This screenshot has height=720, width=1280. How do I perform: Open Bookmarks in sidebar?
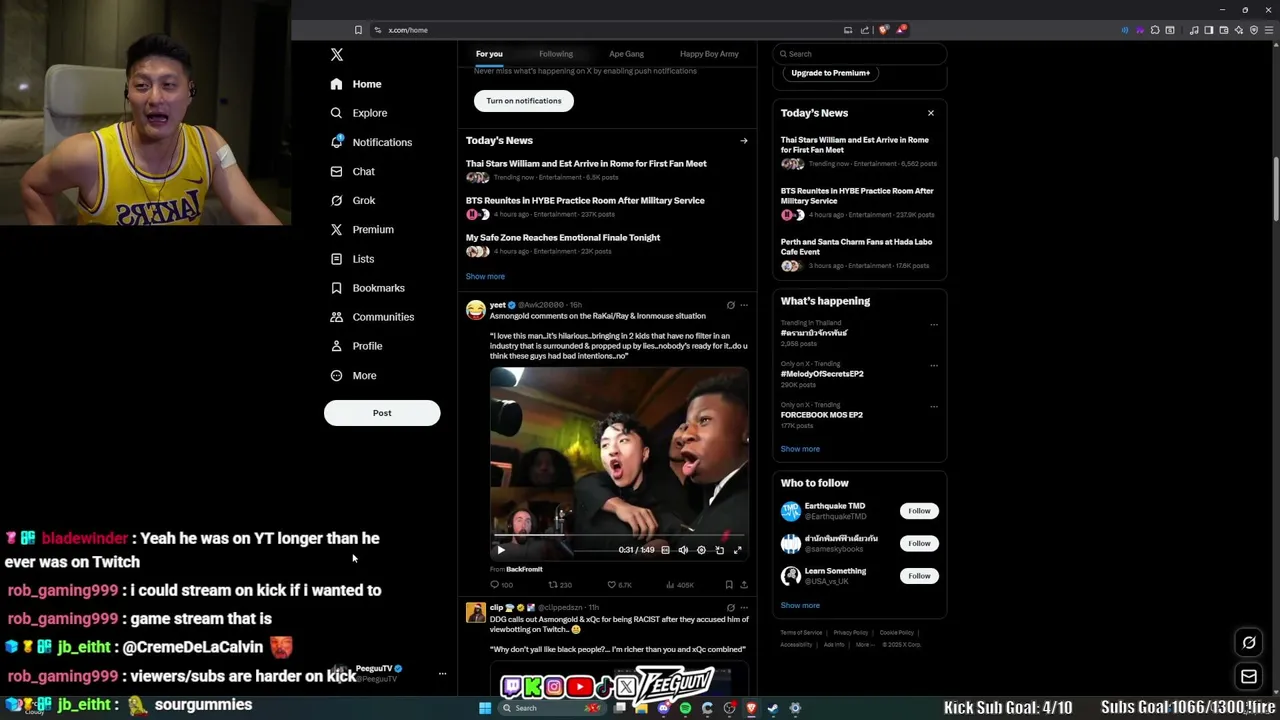367,288
